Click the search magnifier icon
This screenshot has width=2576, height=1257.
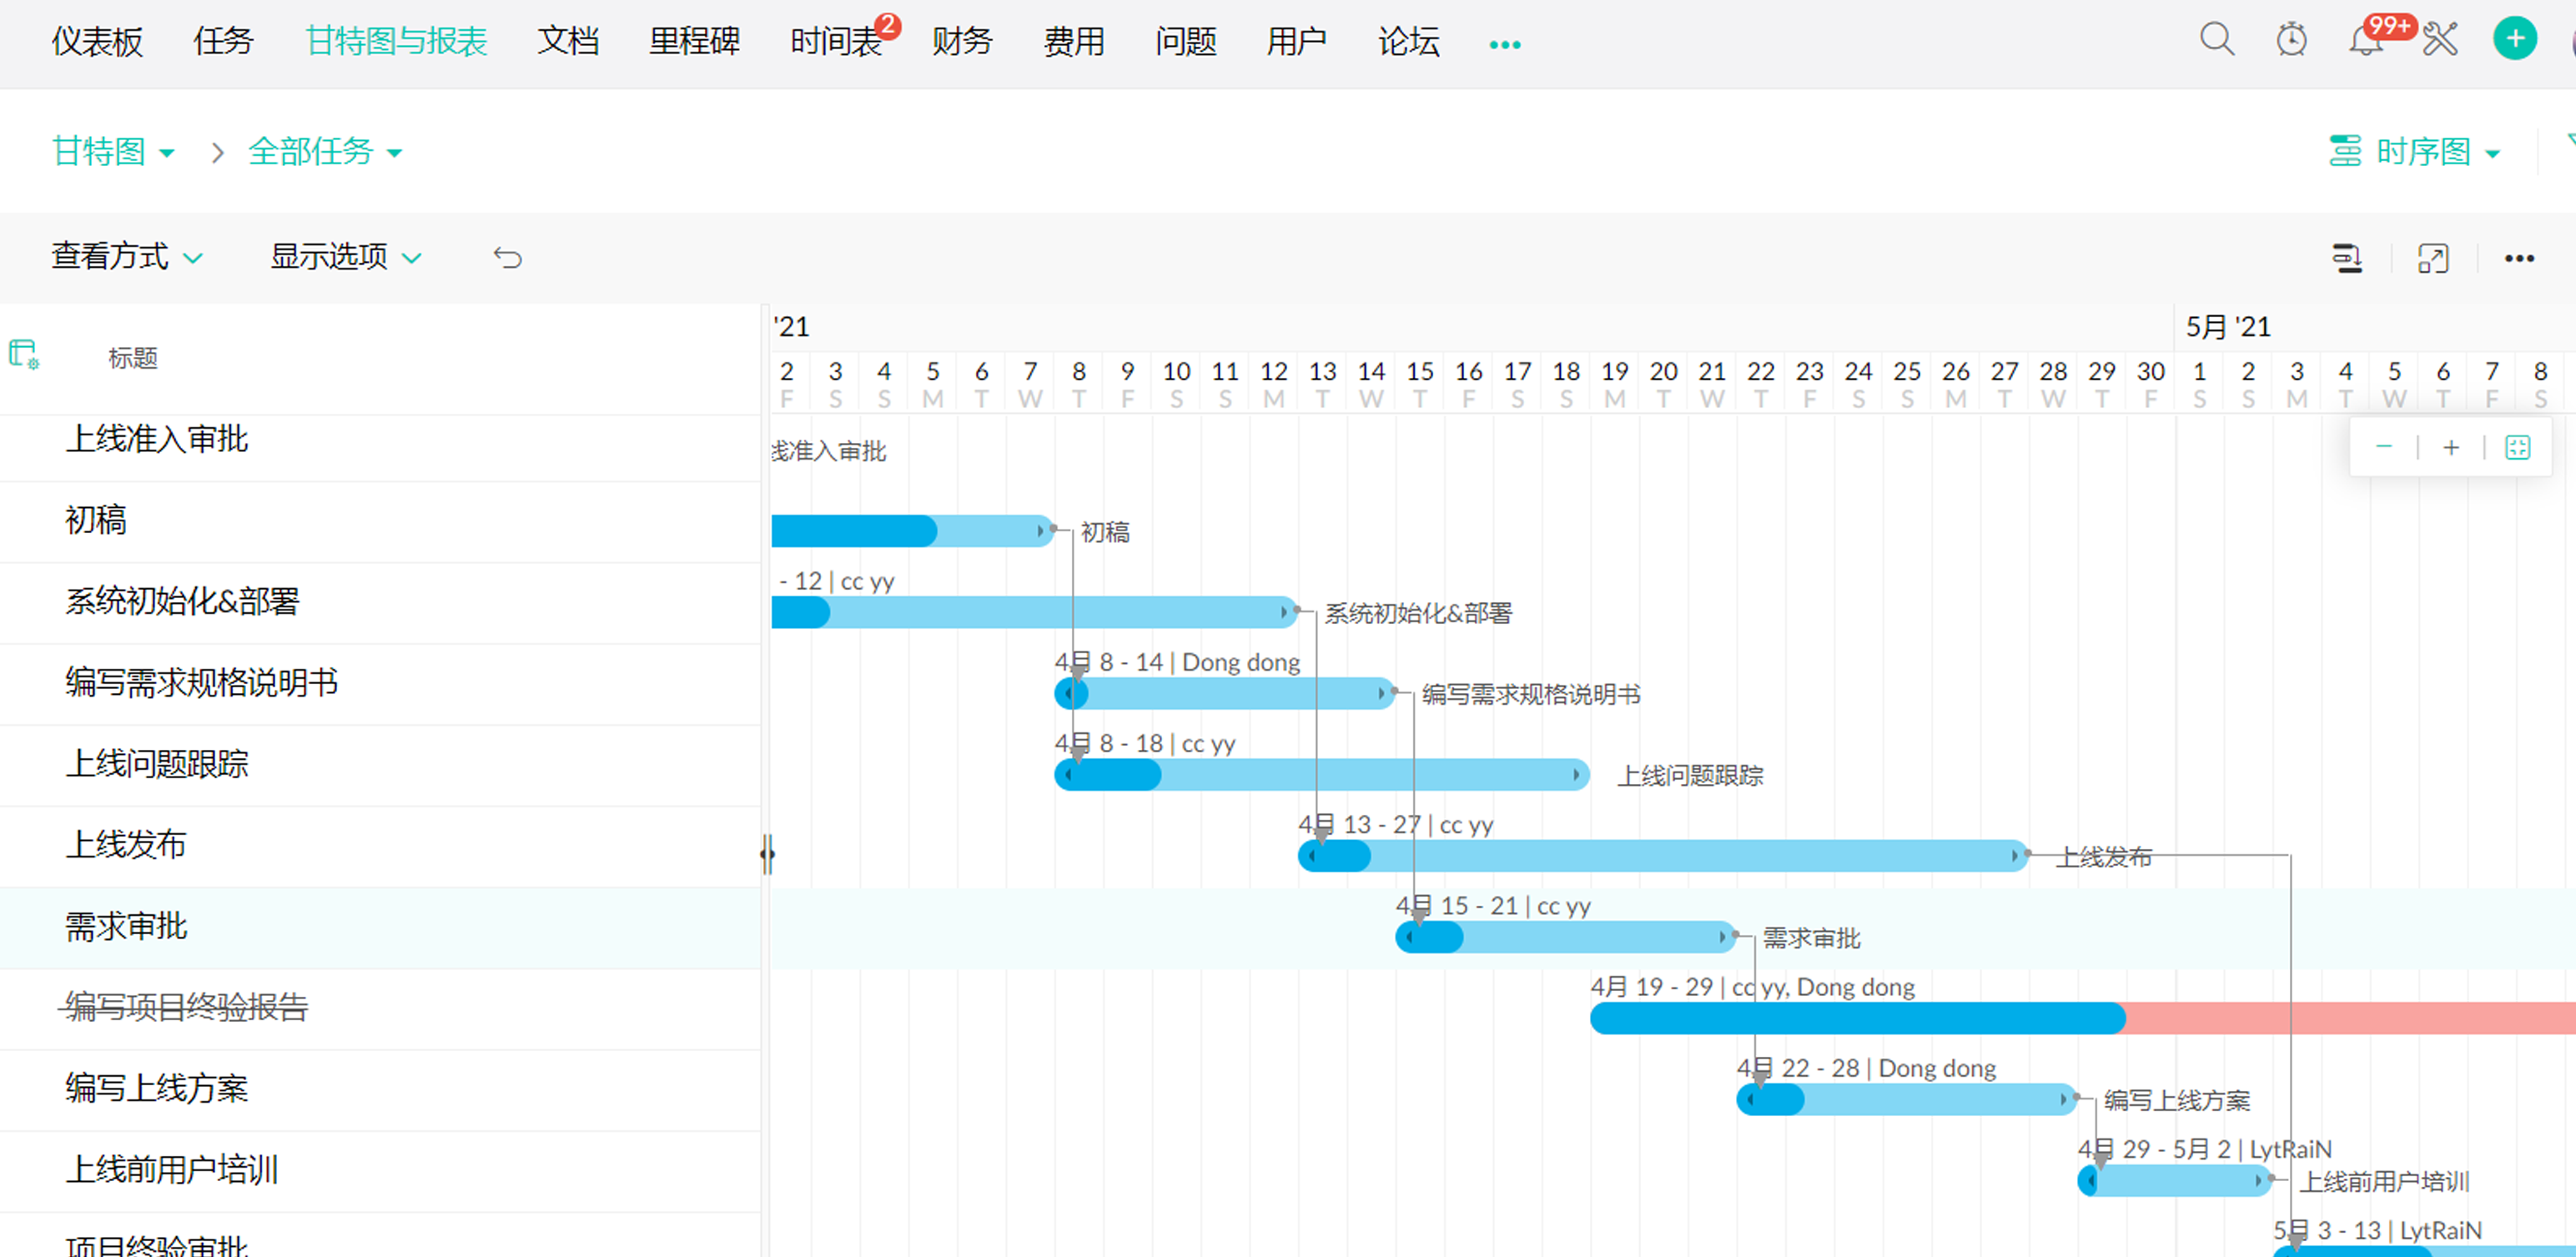click(2216, 40)
